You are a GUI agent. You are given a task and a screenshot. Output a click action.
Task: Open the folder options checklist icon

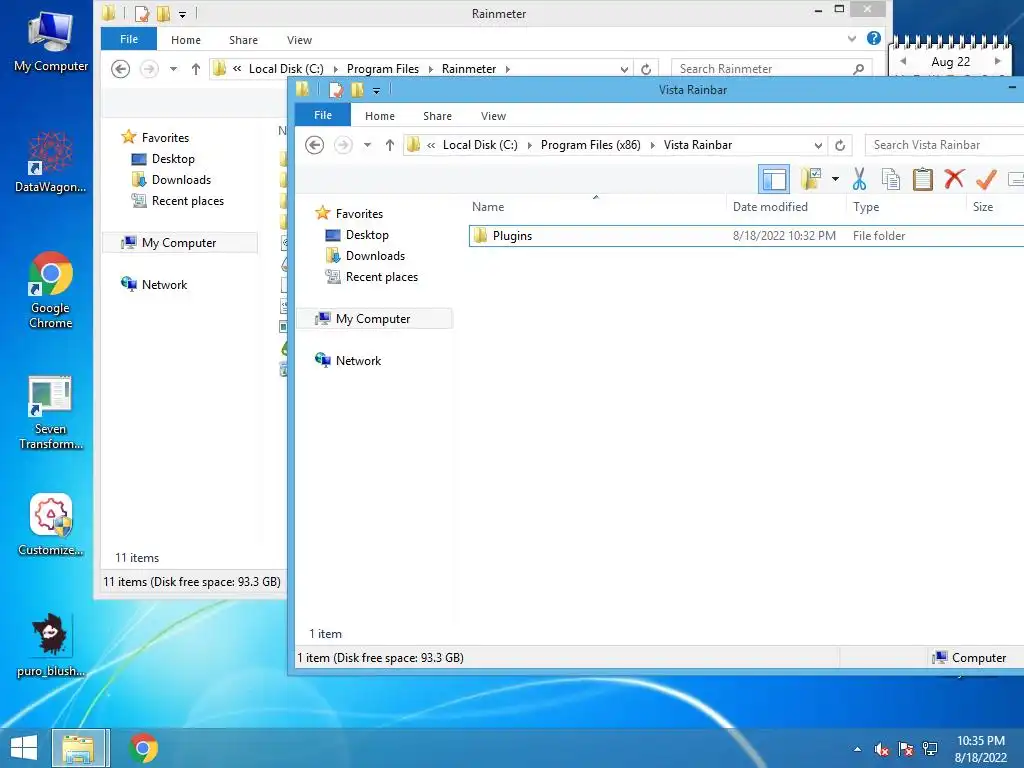(810, 178)
